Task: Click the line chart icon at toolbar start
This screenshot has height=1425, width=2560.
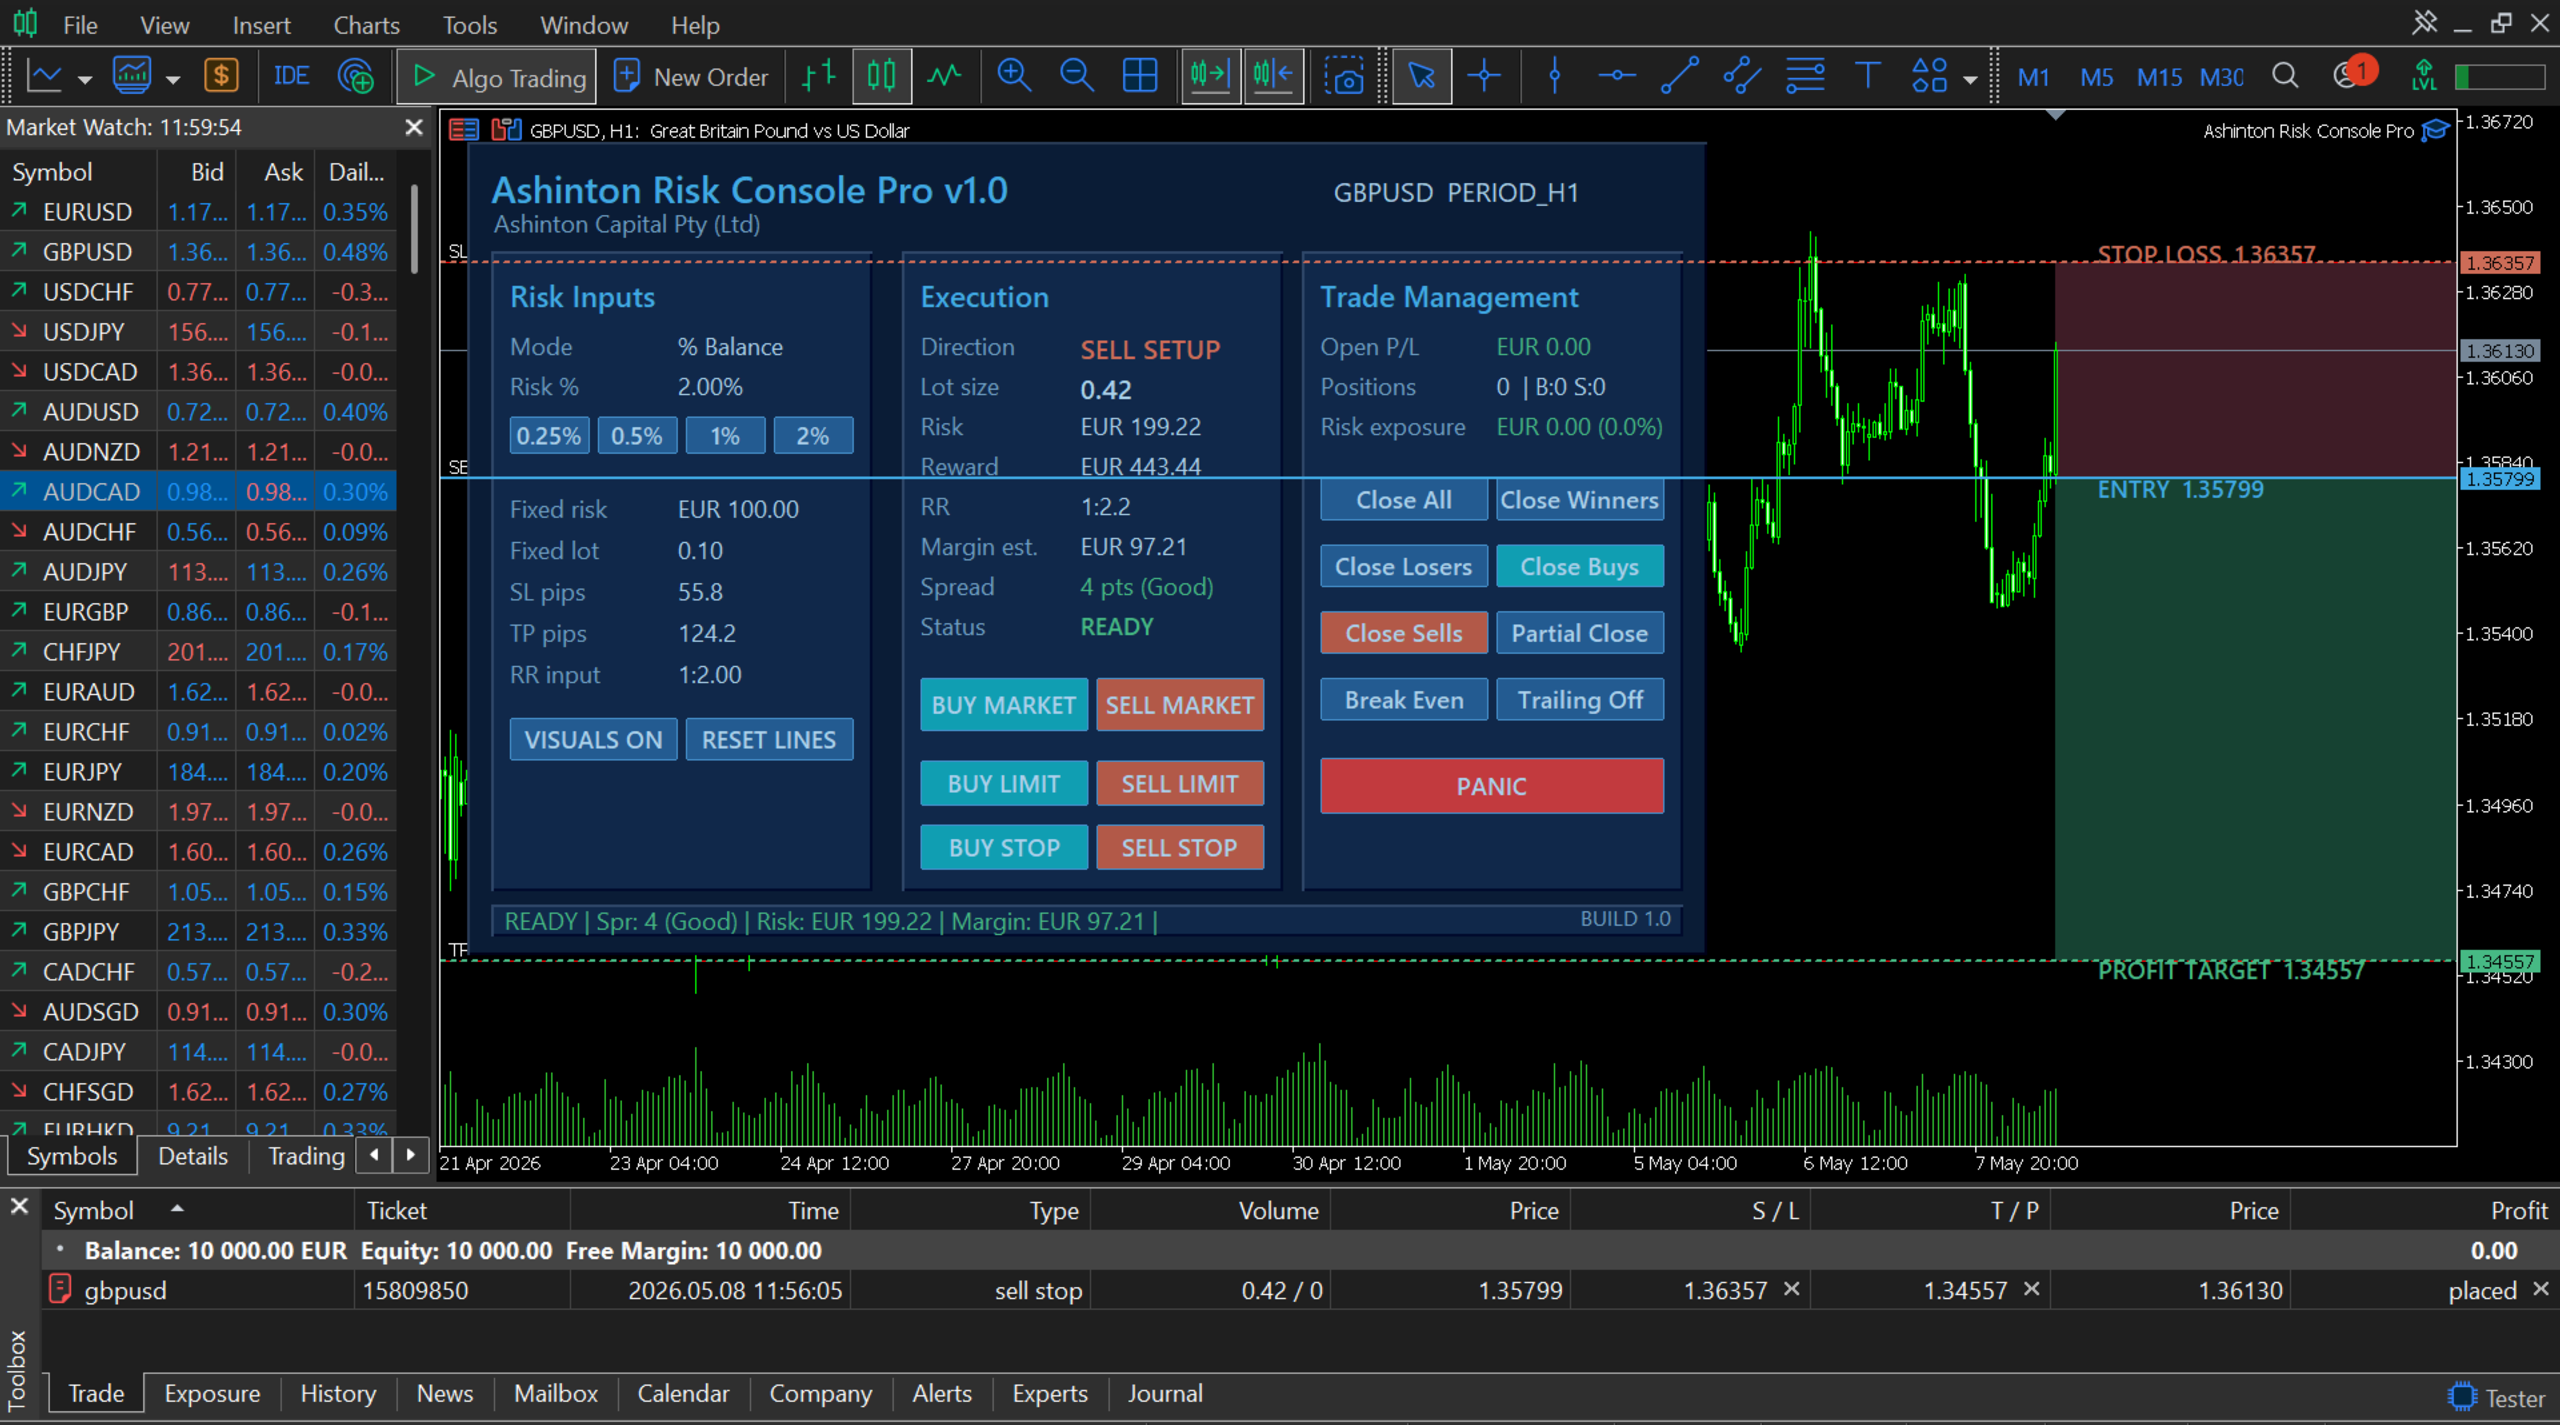Action: [x=45, y=76]
